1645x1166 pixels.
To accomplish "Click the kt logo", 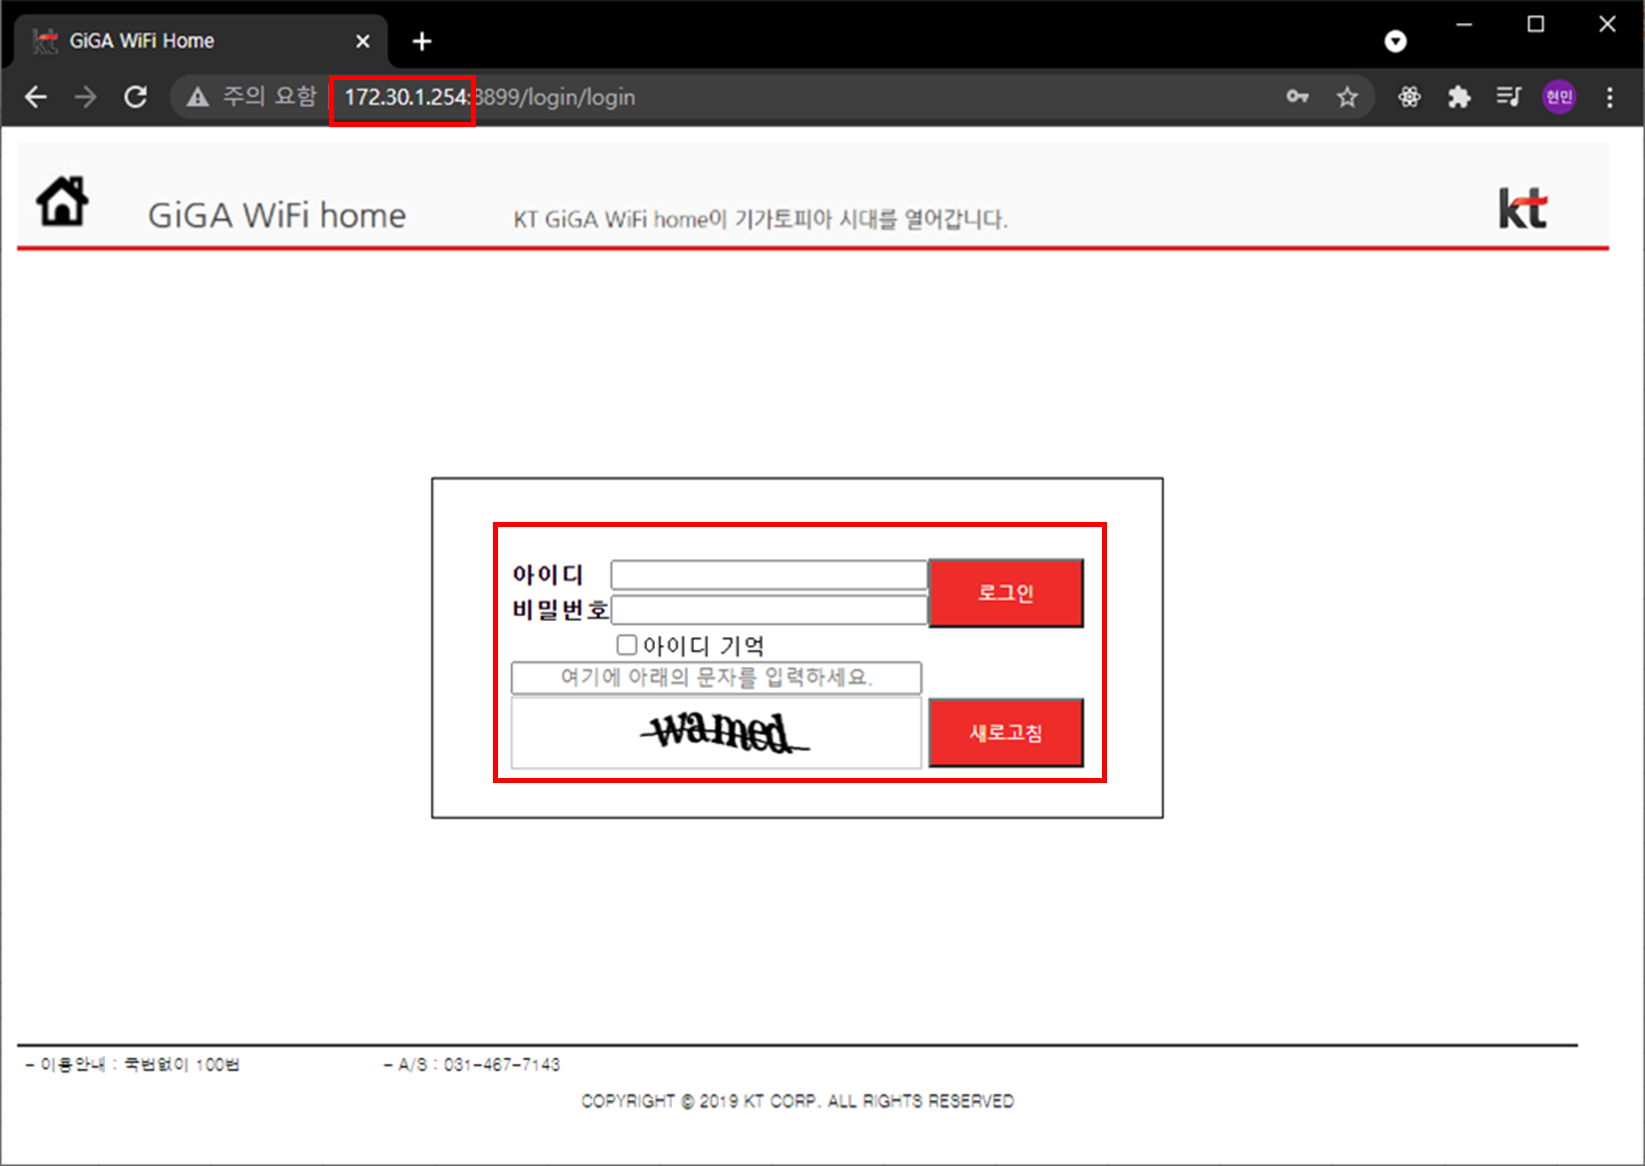I will click(x=1522, y=208).
